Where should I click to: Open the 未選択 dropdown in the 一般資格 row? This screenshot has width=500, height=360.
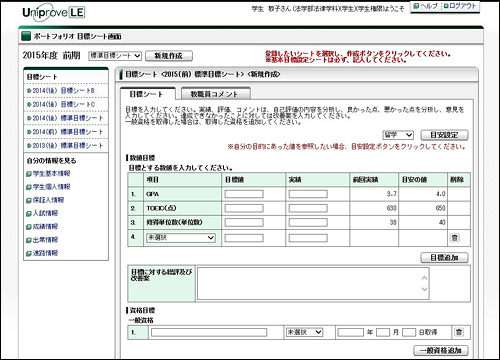pyautogui.click(x=304, y=332)
